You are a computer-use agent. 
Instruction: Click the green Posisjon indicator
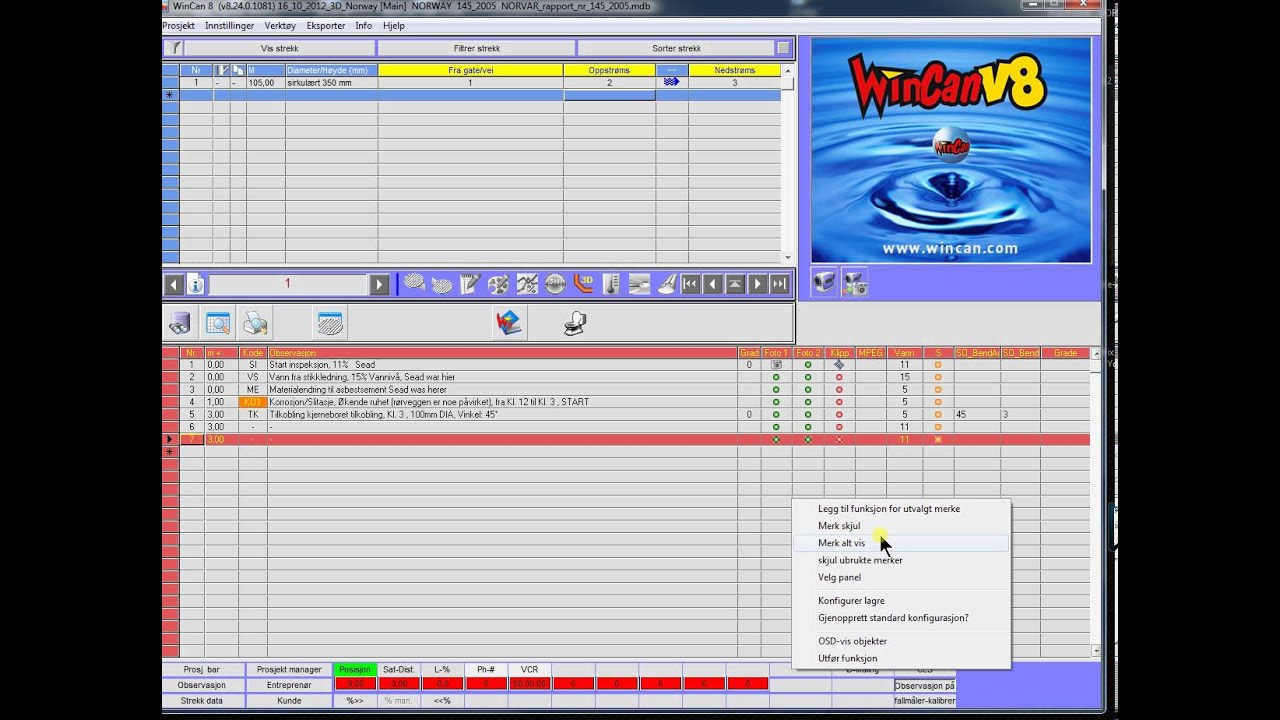click(x=354, y=670)
